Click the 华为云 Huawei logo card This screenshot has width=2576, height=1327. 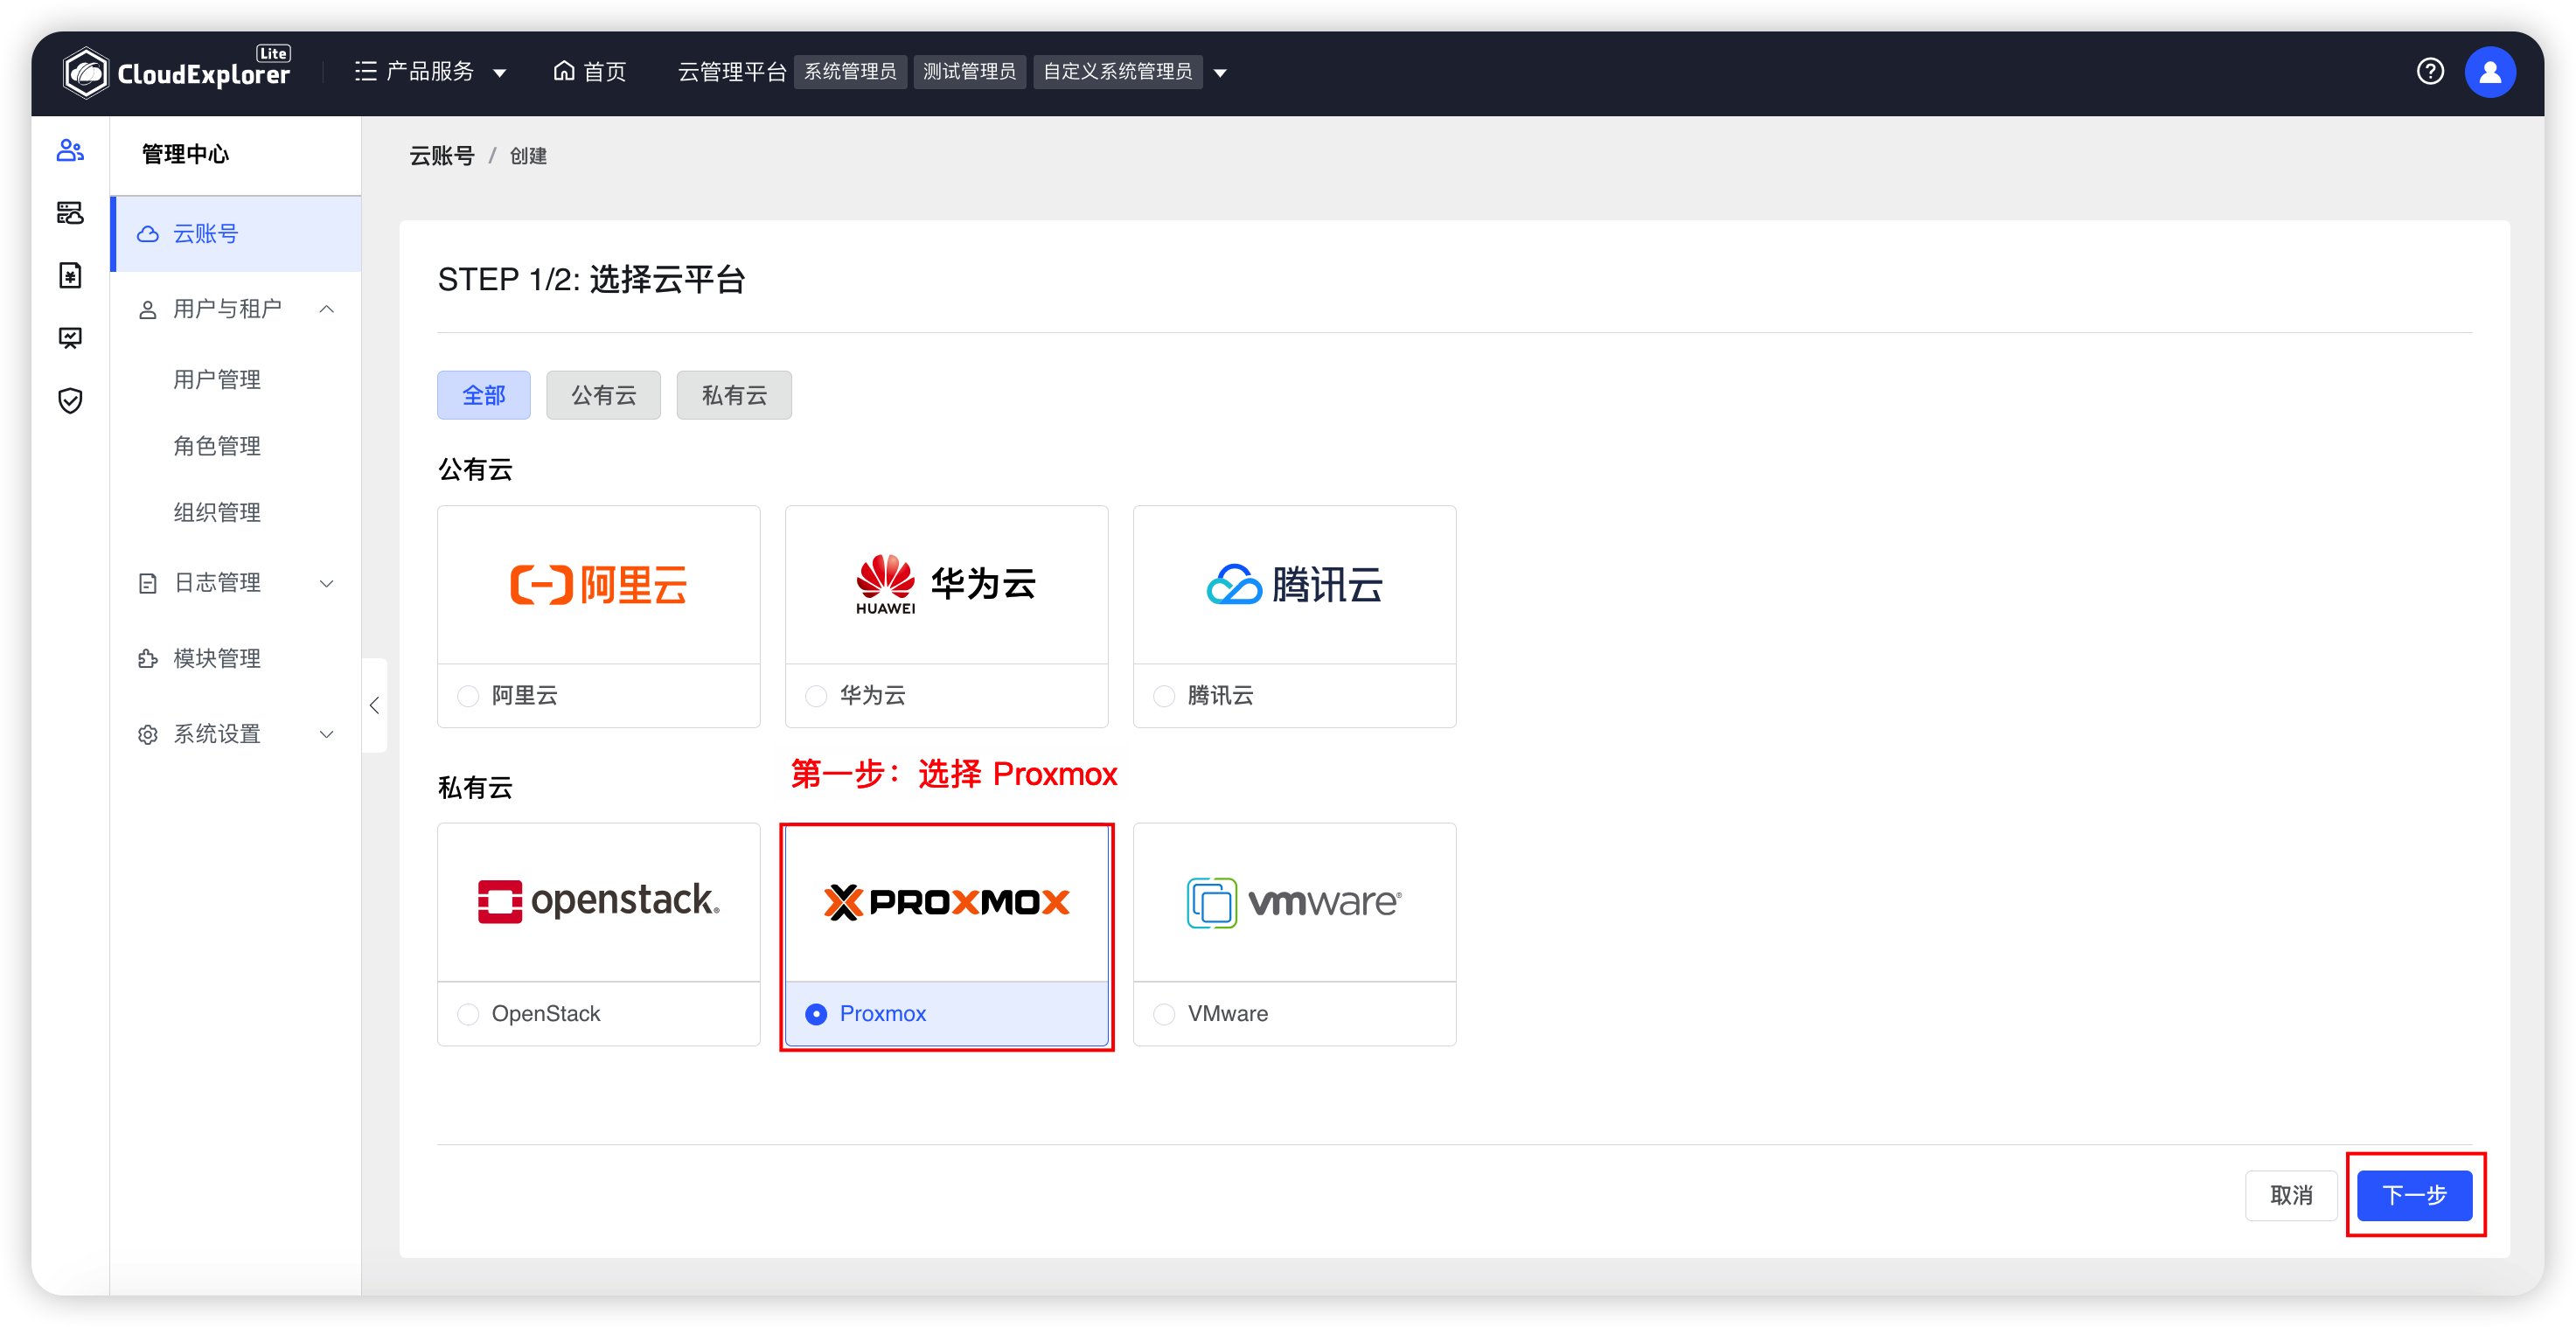tap(946, 585)
